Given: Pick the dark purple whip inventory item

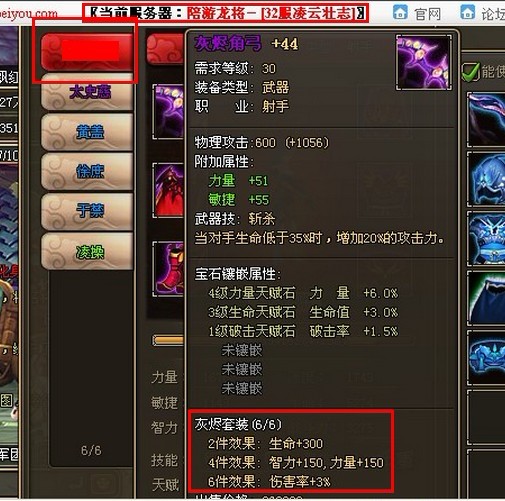Looking at the screenshot, I should [486, 120].
